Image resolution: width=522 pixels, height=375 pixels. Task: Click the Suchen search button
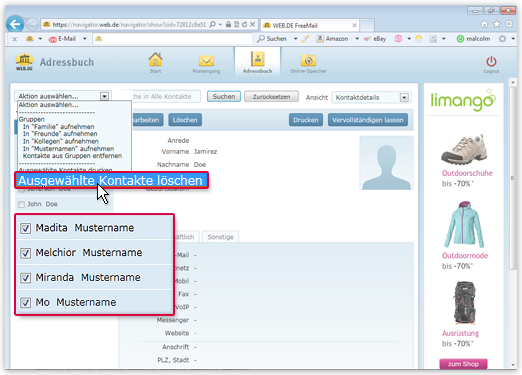[224, 97]
